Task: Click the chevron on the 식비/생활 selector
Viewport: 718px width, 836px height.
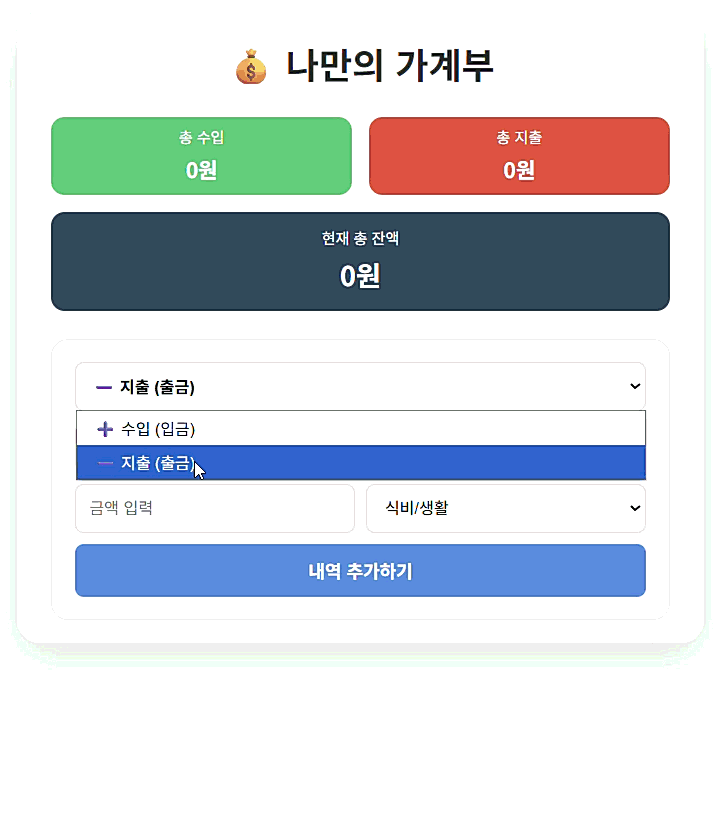Action: [634, 508]
